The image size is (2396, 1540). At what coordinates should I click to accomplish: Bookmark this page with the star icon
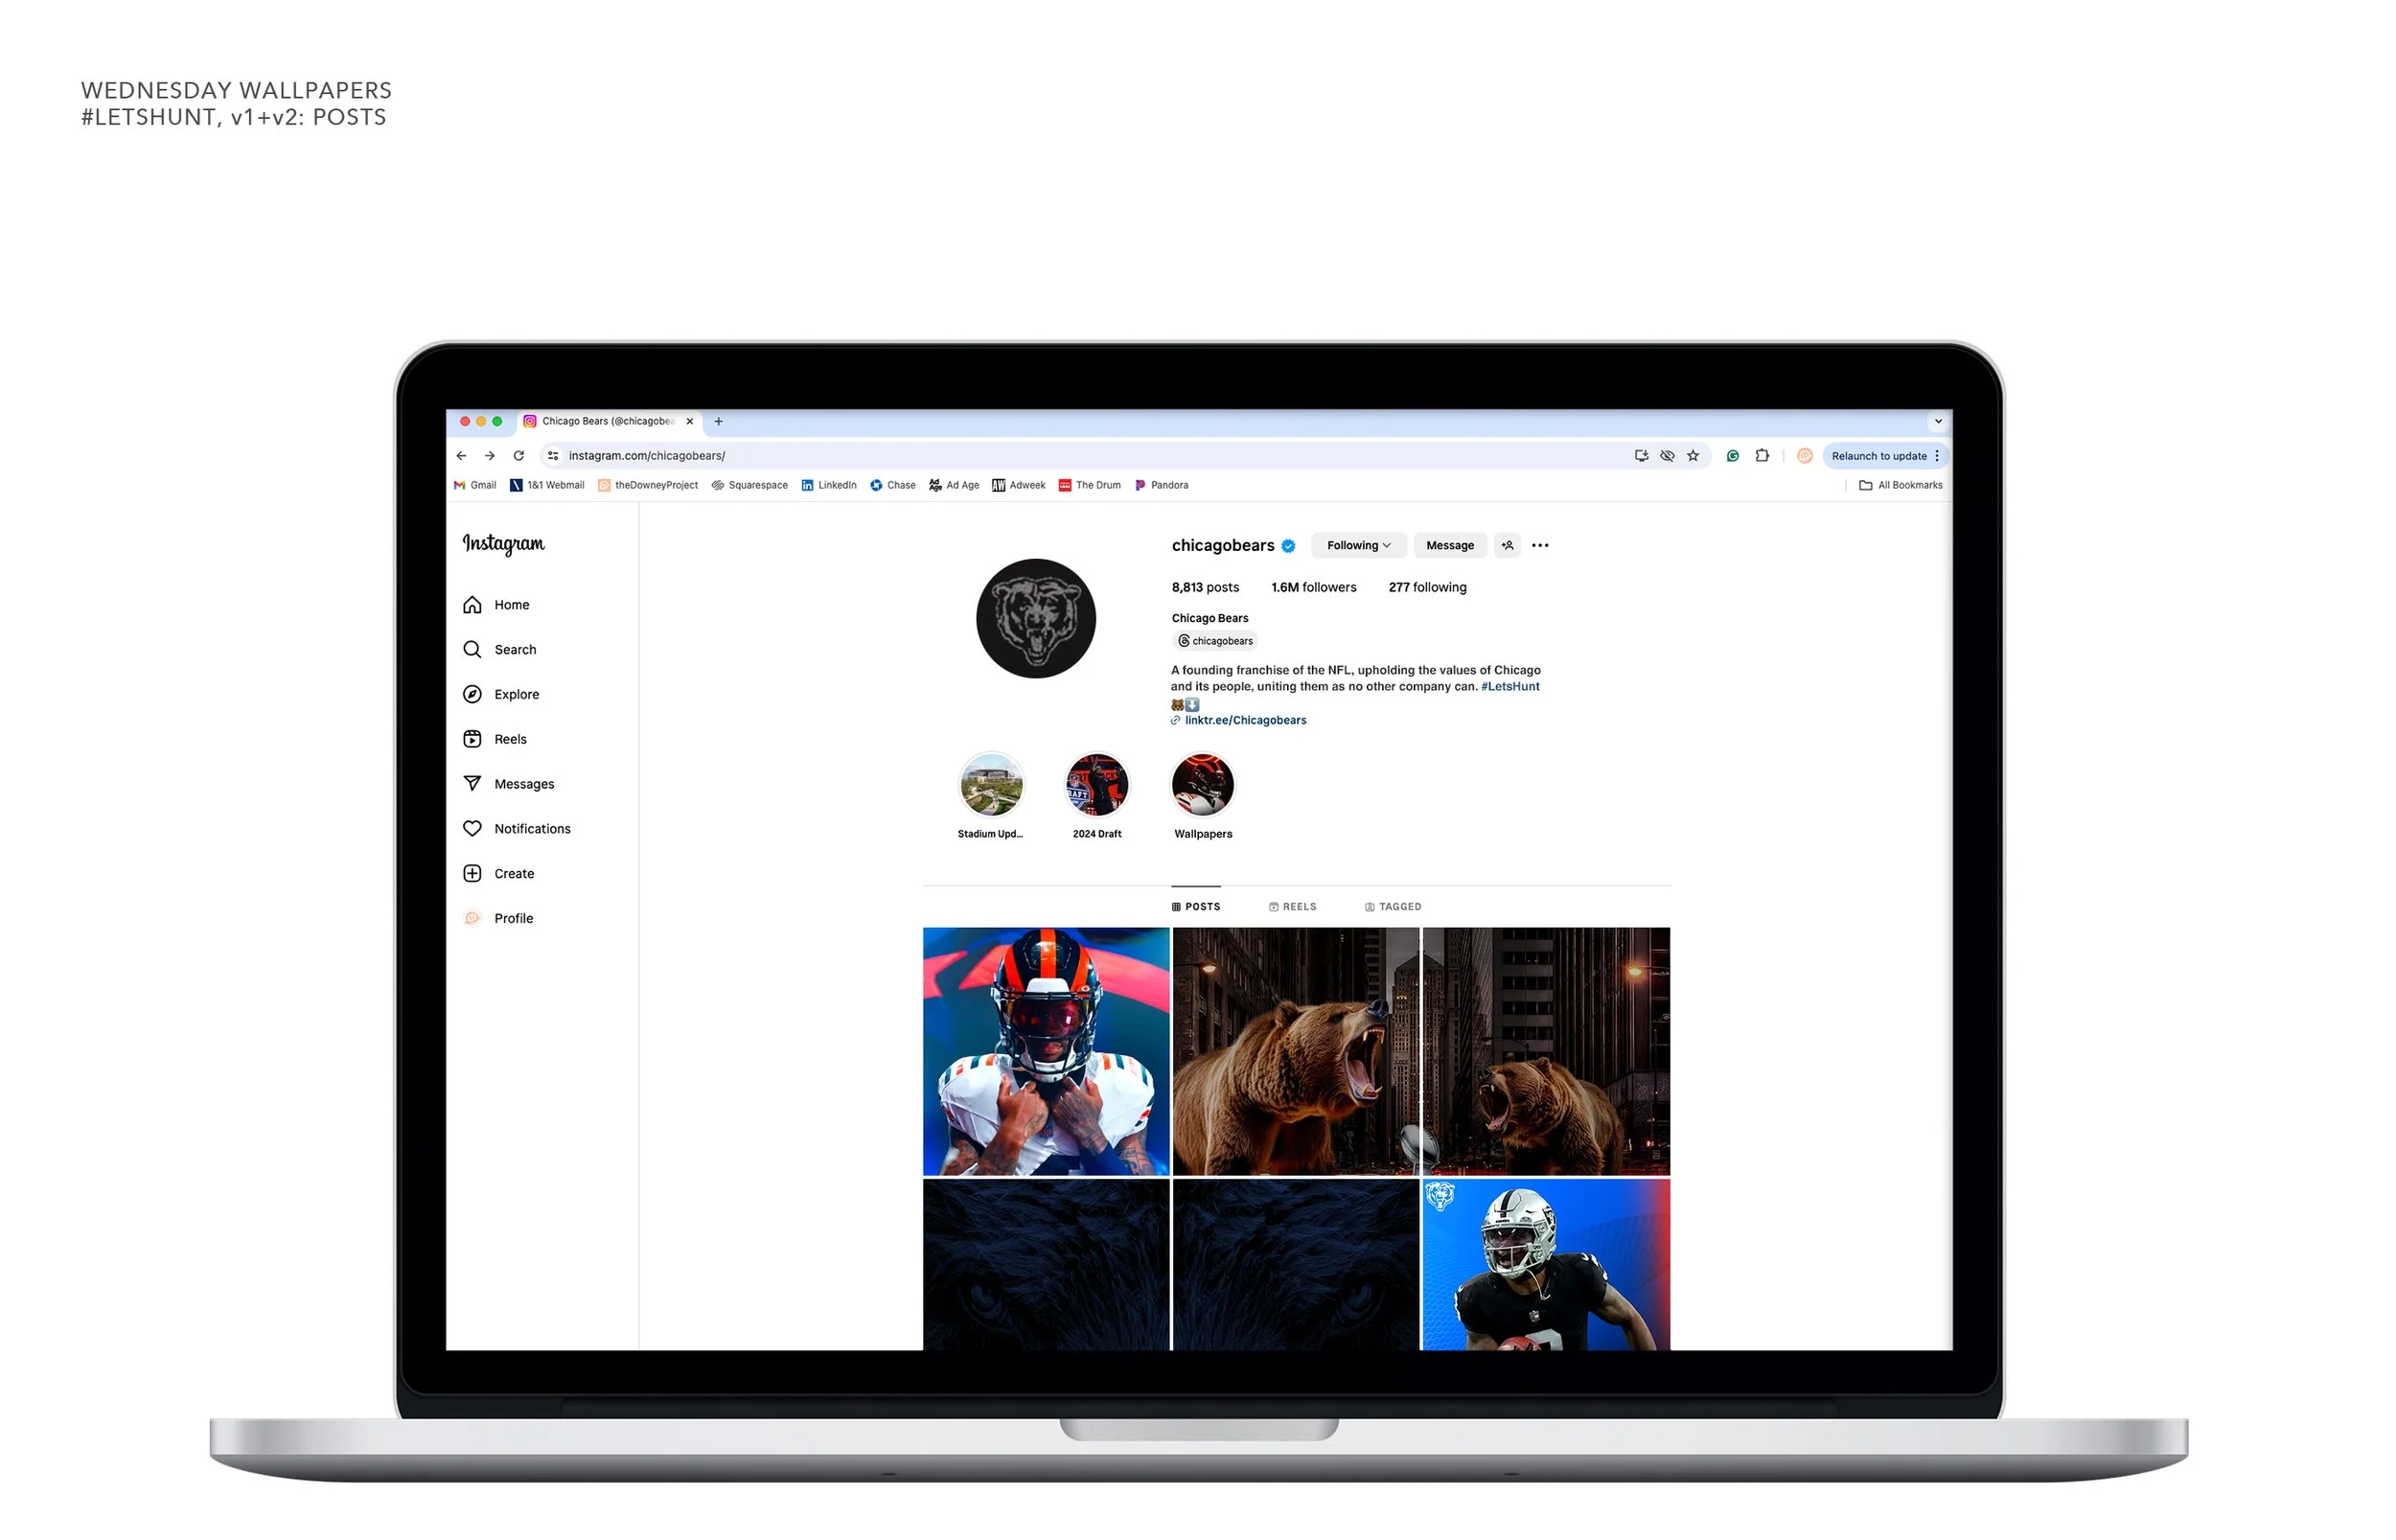(x=1693, y=456)
